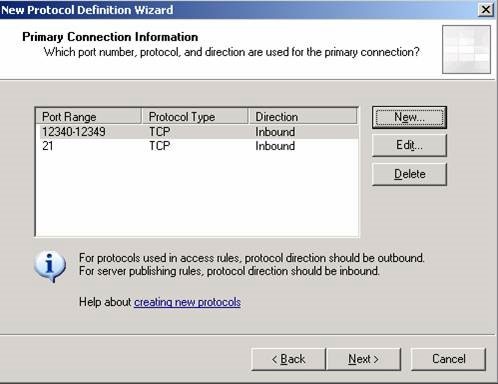Open Edit... for the selected port
This screenshot has width=498, height=384.
409,146
